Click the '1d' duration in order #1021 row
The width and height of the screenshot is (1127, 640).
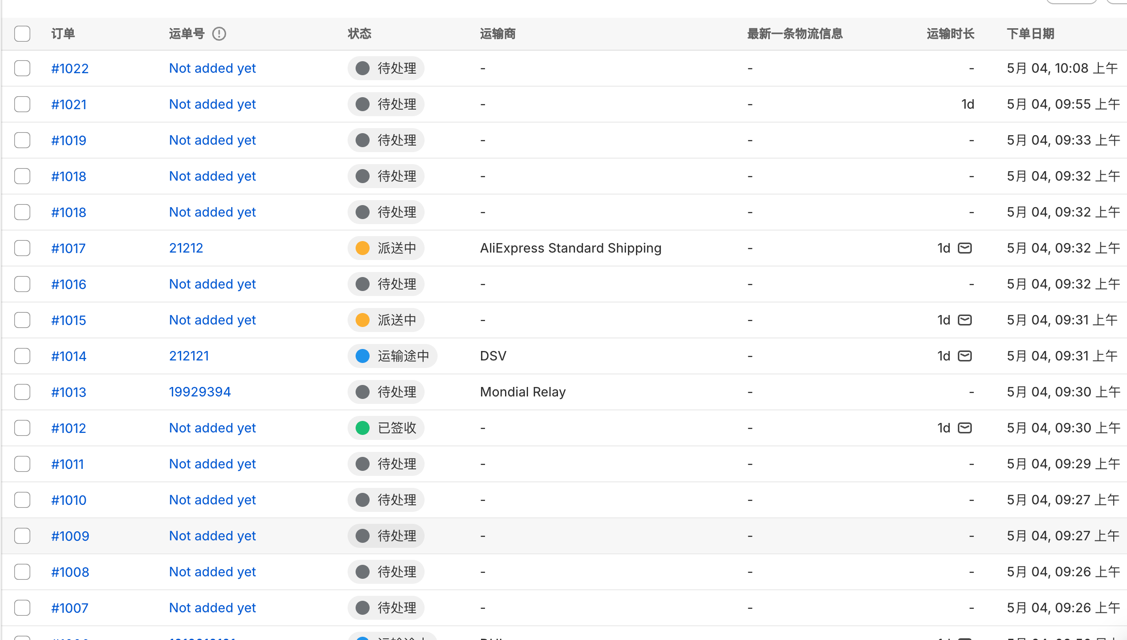(x=967, y=104)
